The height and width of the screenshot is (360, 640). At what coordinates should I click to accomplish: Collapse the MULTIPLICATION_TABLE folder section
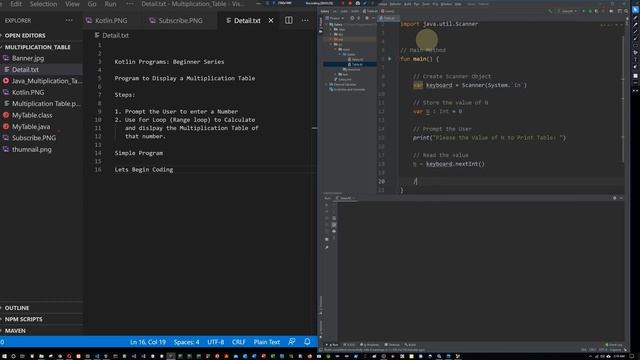[38, 47]
